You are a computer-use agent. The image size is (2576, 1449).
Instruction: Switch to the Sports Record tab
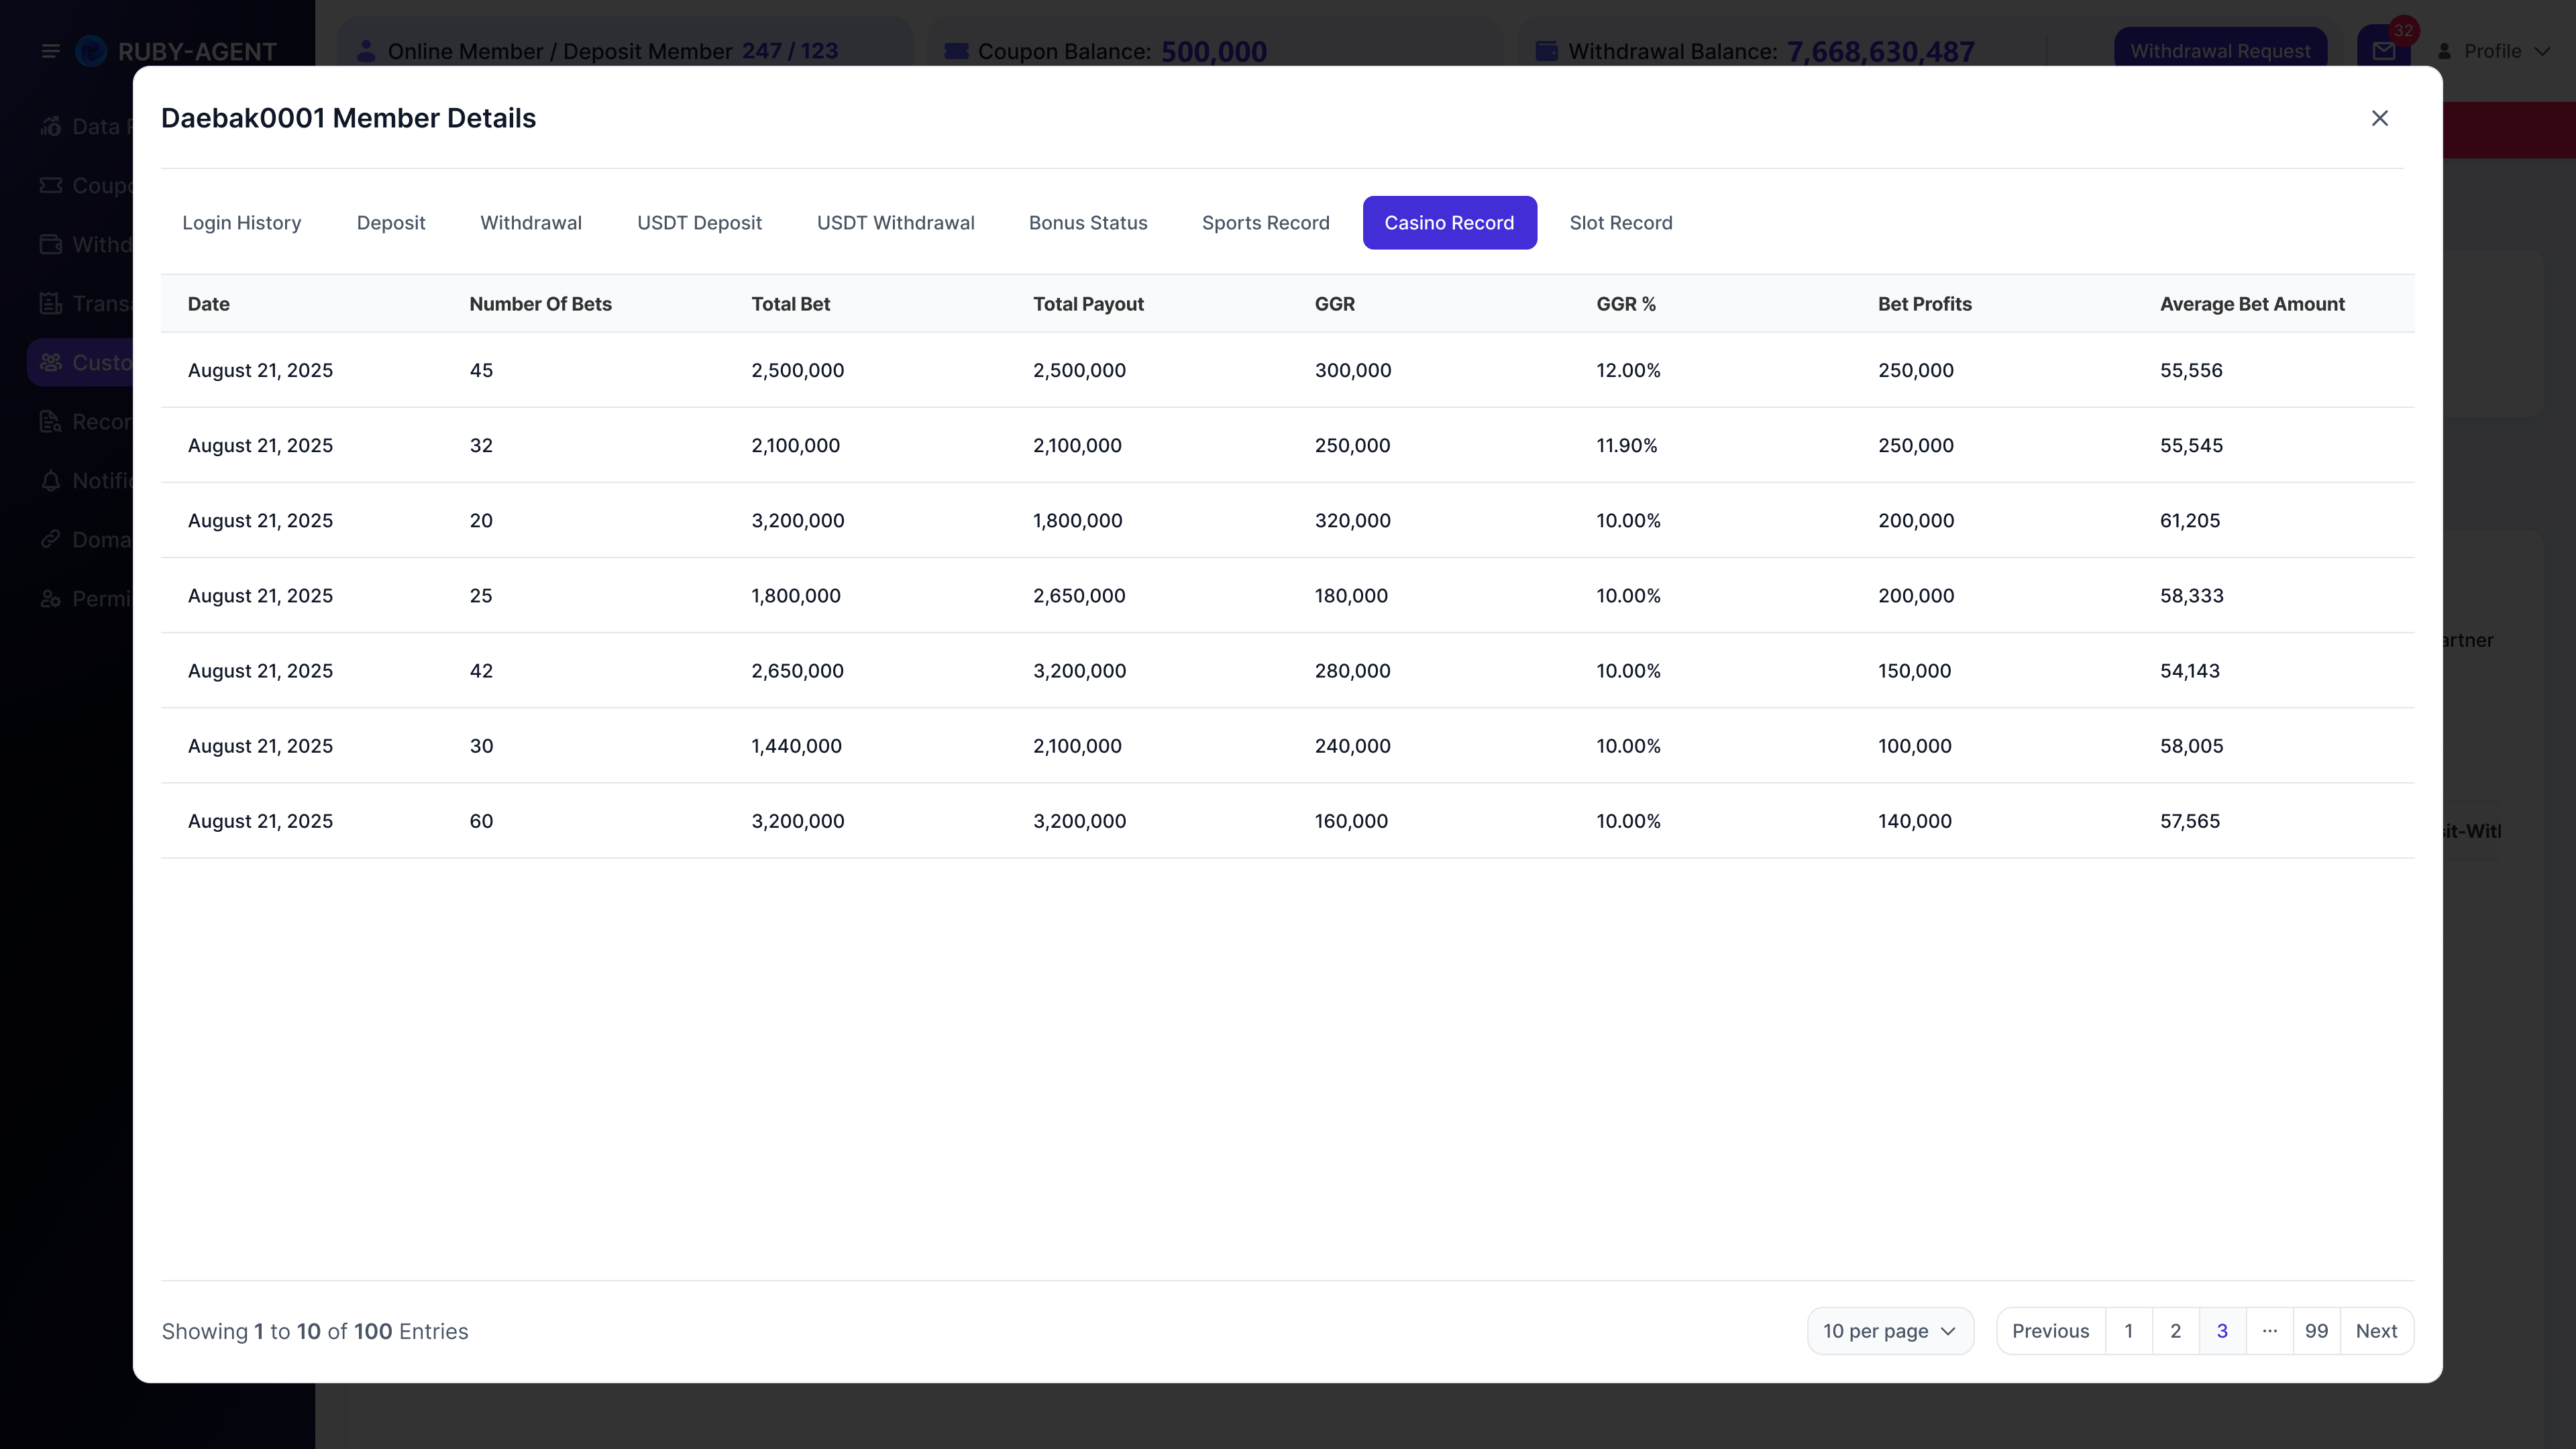point(1266,223)
